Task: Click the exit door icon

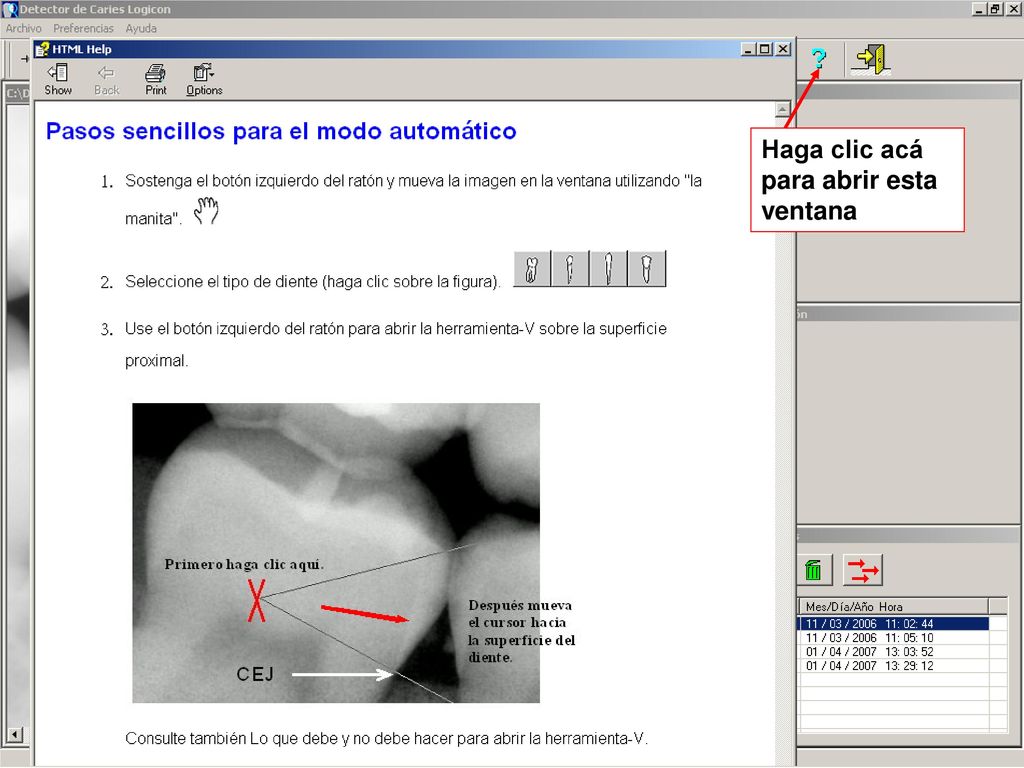Action: point(871,59)
